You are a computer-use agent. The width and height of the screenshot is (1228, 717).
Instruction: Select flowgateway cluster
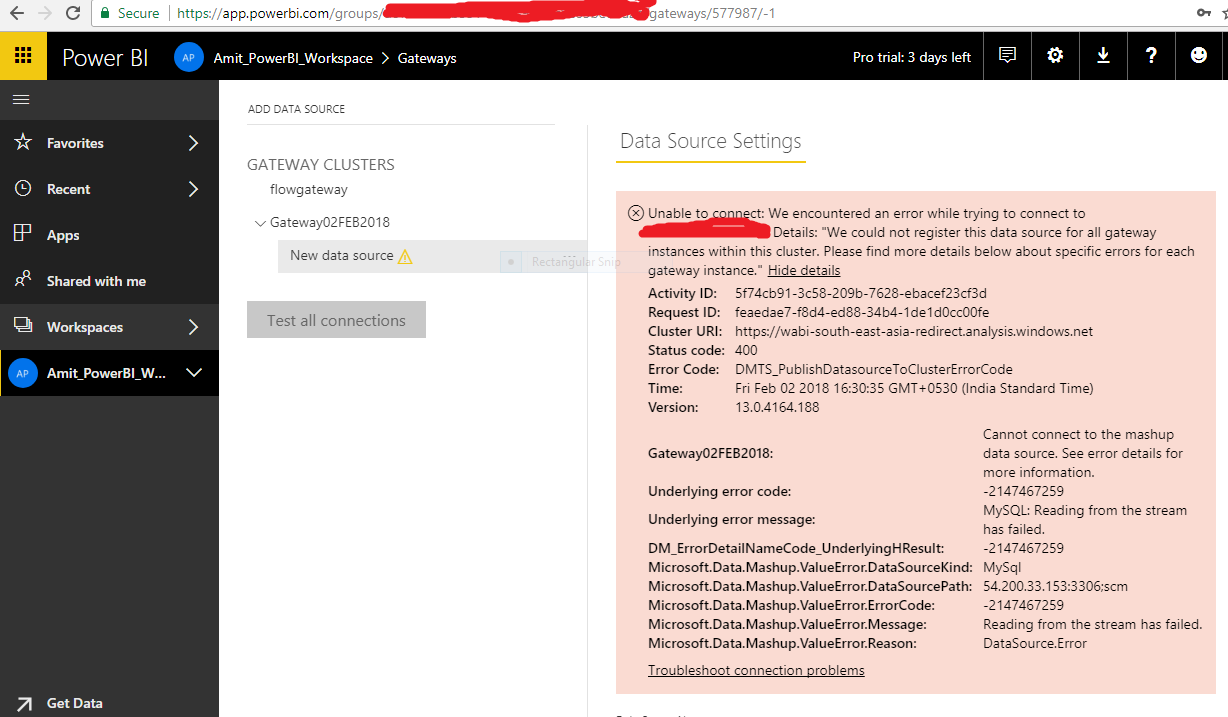[x=309, y=189]
